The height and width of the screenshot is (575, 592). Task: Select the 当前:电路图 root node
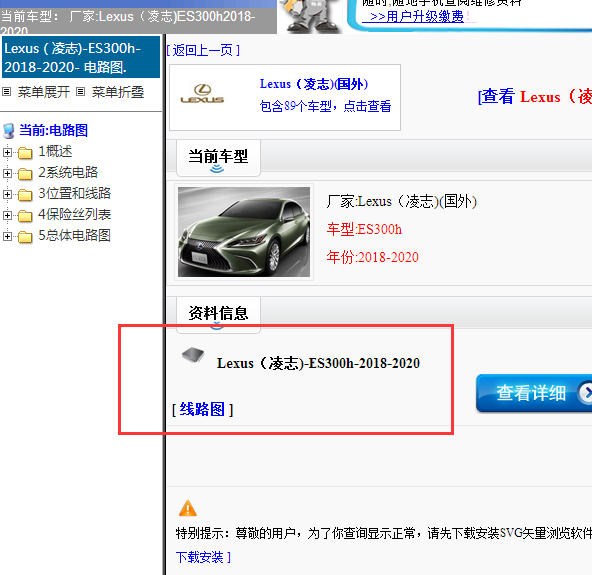(x=54, y=130)
